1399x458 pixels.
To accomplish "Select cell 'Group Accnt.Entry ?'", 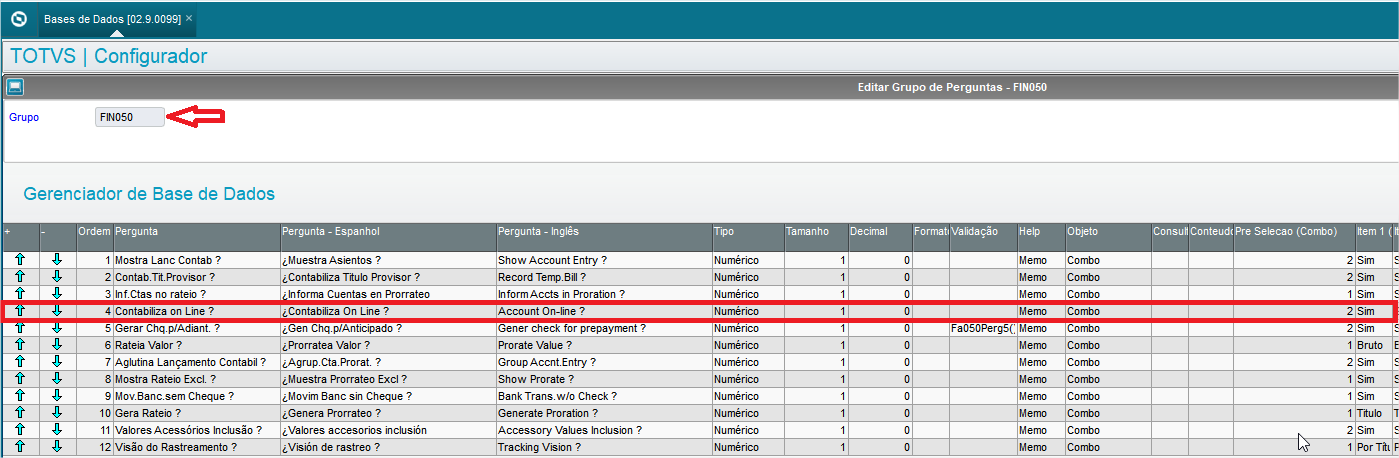I will 604,362.
